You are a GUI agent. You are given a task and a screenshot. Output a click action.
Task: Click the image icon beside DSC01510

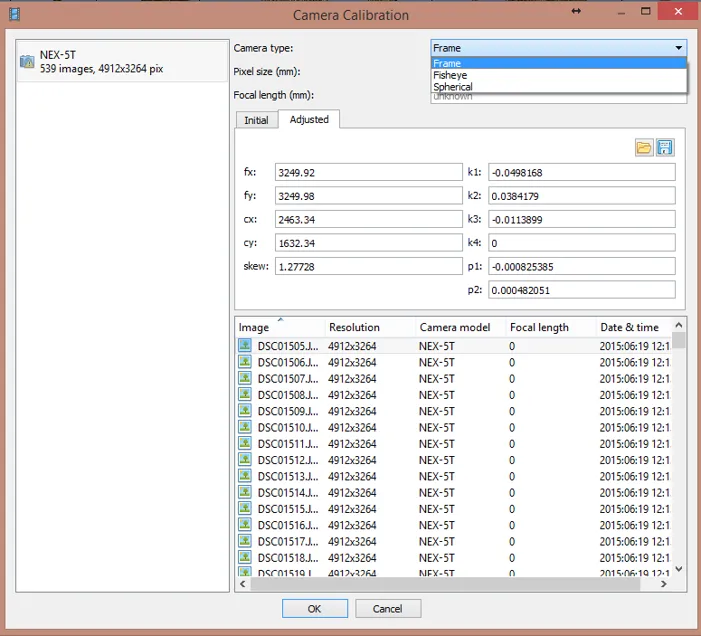tap(245, 427)
